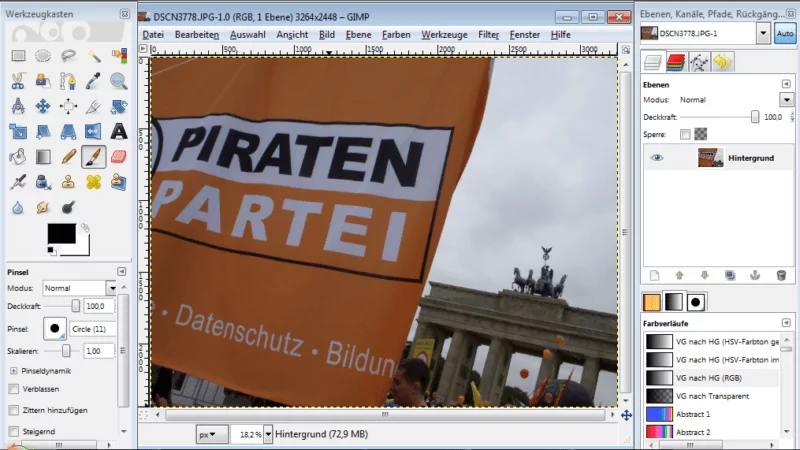Click the new layer icon

click(x=655, y=276)
